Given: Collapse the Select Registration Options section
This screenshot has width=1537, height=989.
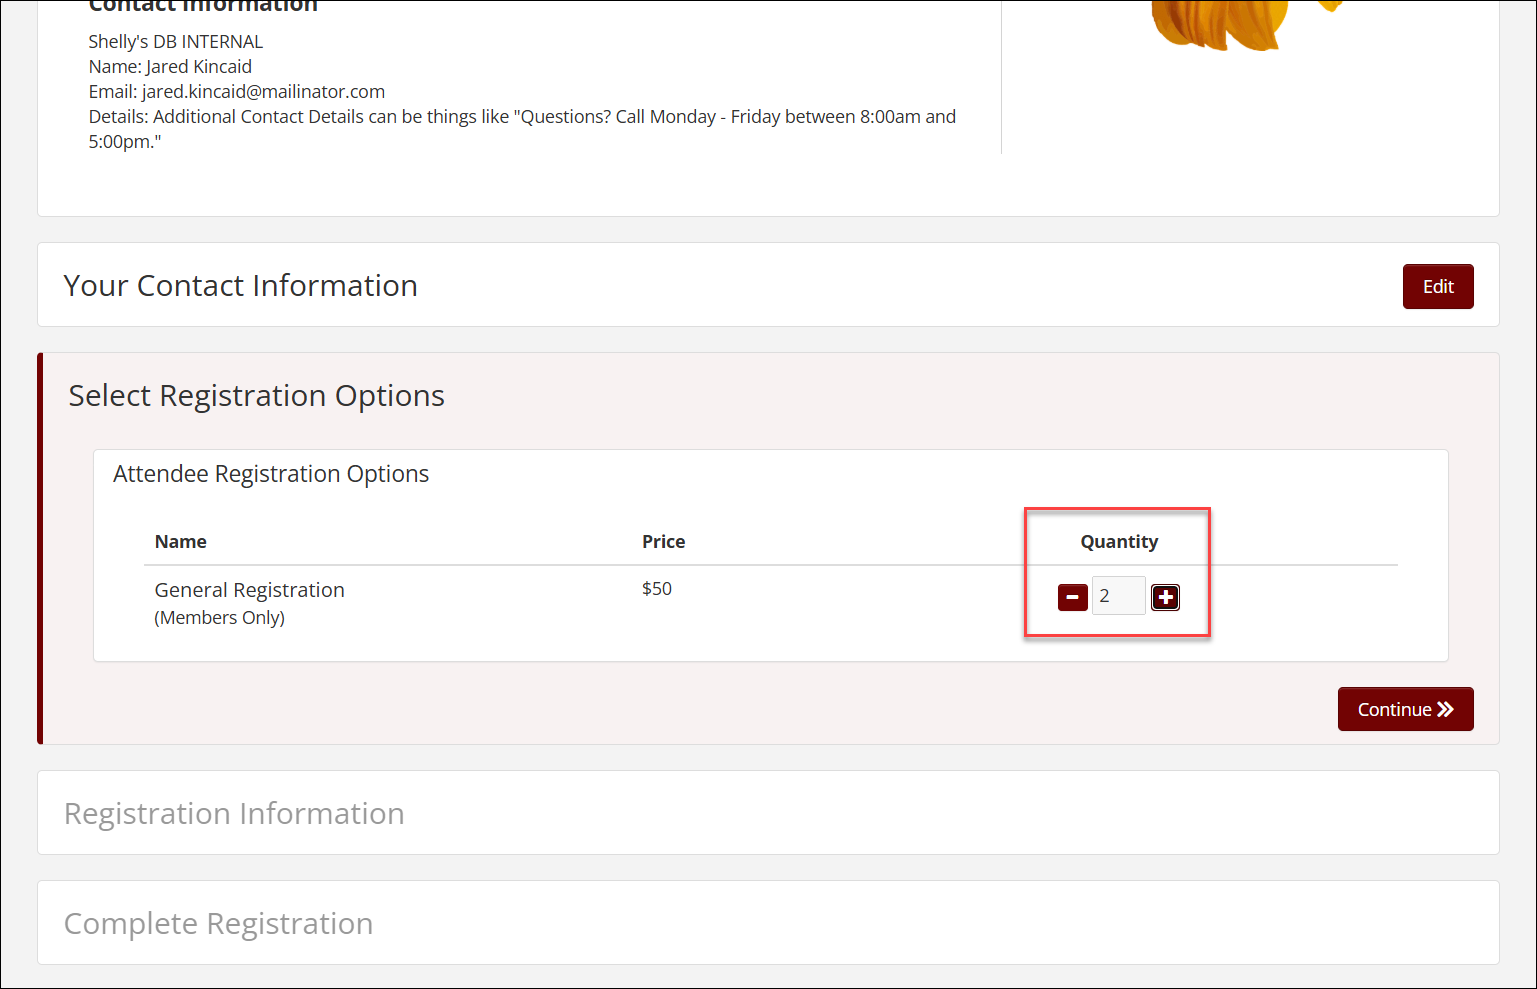Looking at the screenshot, I should (x=256, y=395).
